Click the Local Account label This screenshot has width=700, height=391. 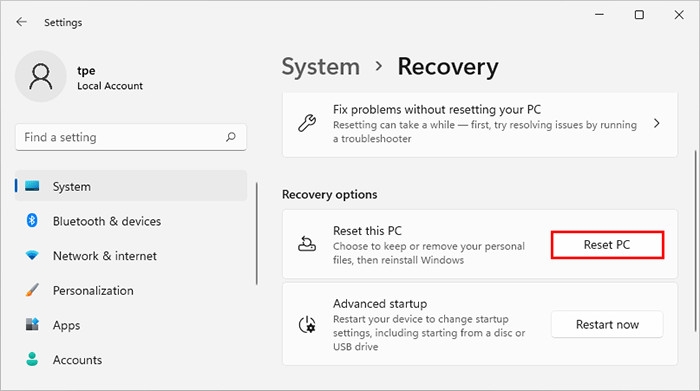pos(110,86)
